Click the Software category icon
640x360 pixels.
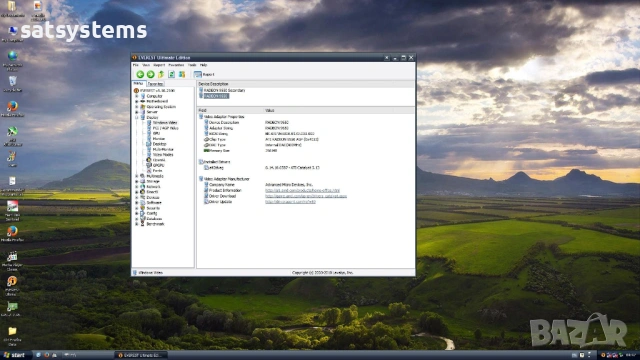point(142,202)
